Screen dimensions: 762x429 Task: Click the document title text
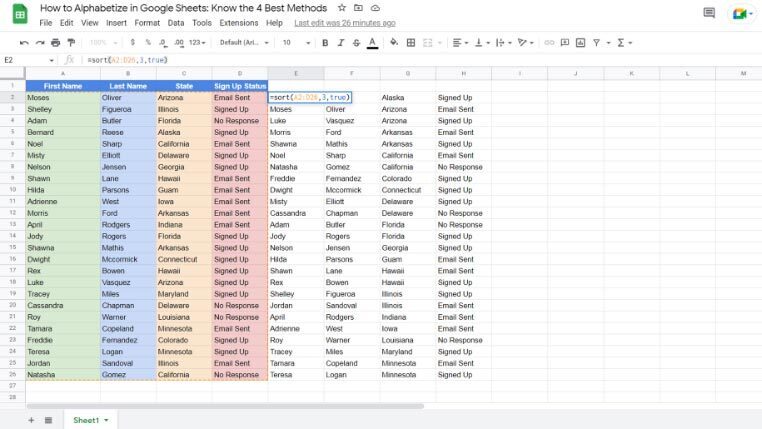[x=183, y=8]
